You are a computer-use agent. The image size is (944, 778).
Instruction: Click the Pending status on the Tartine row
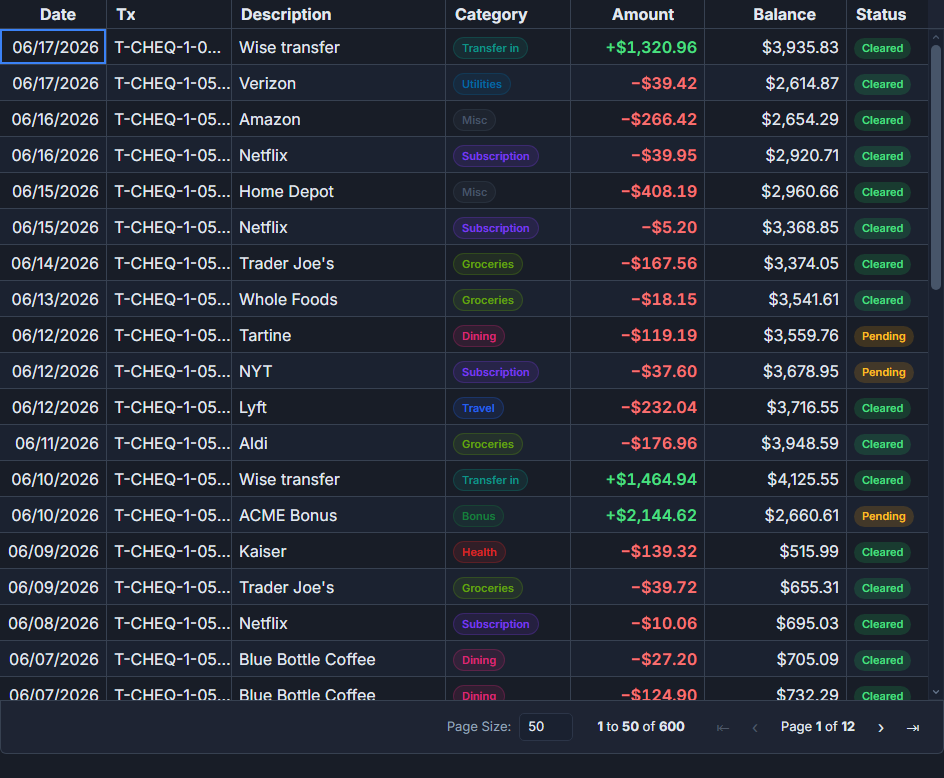click(883, 336)
